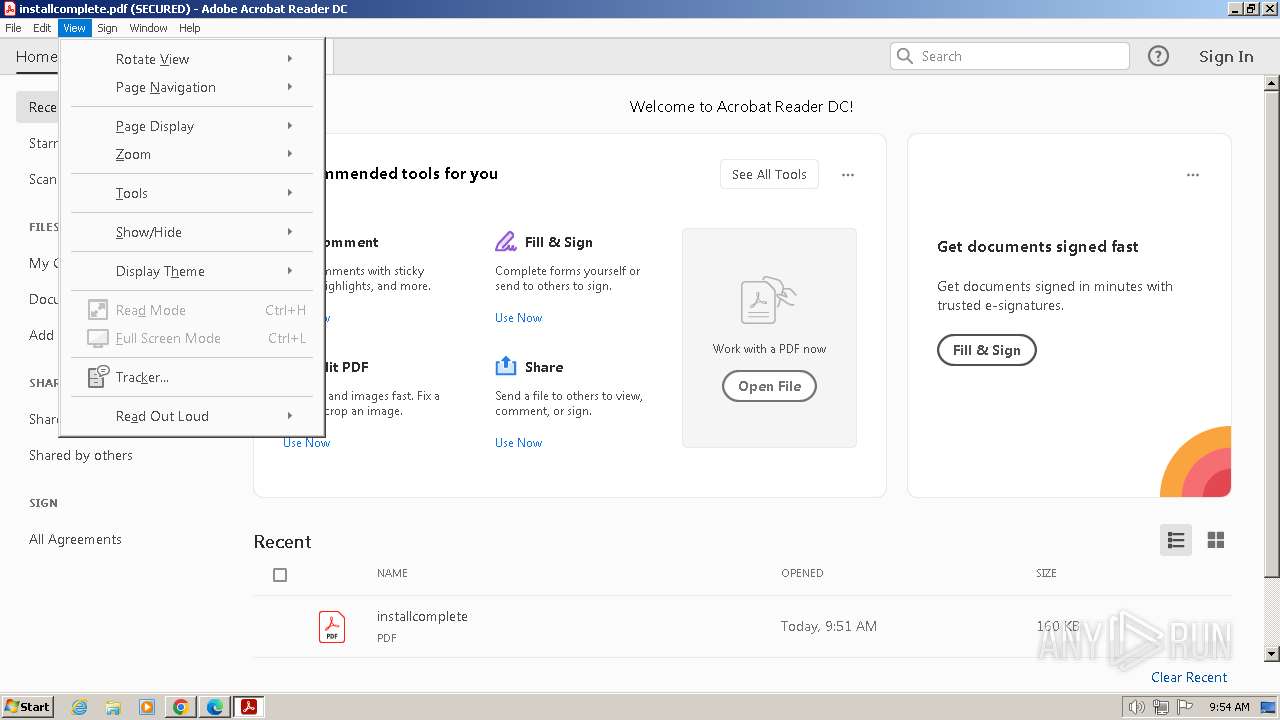Open more options in recommended tools card
This screenshot has width=1280, height=720.
848,175
